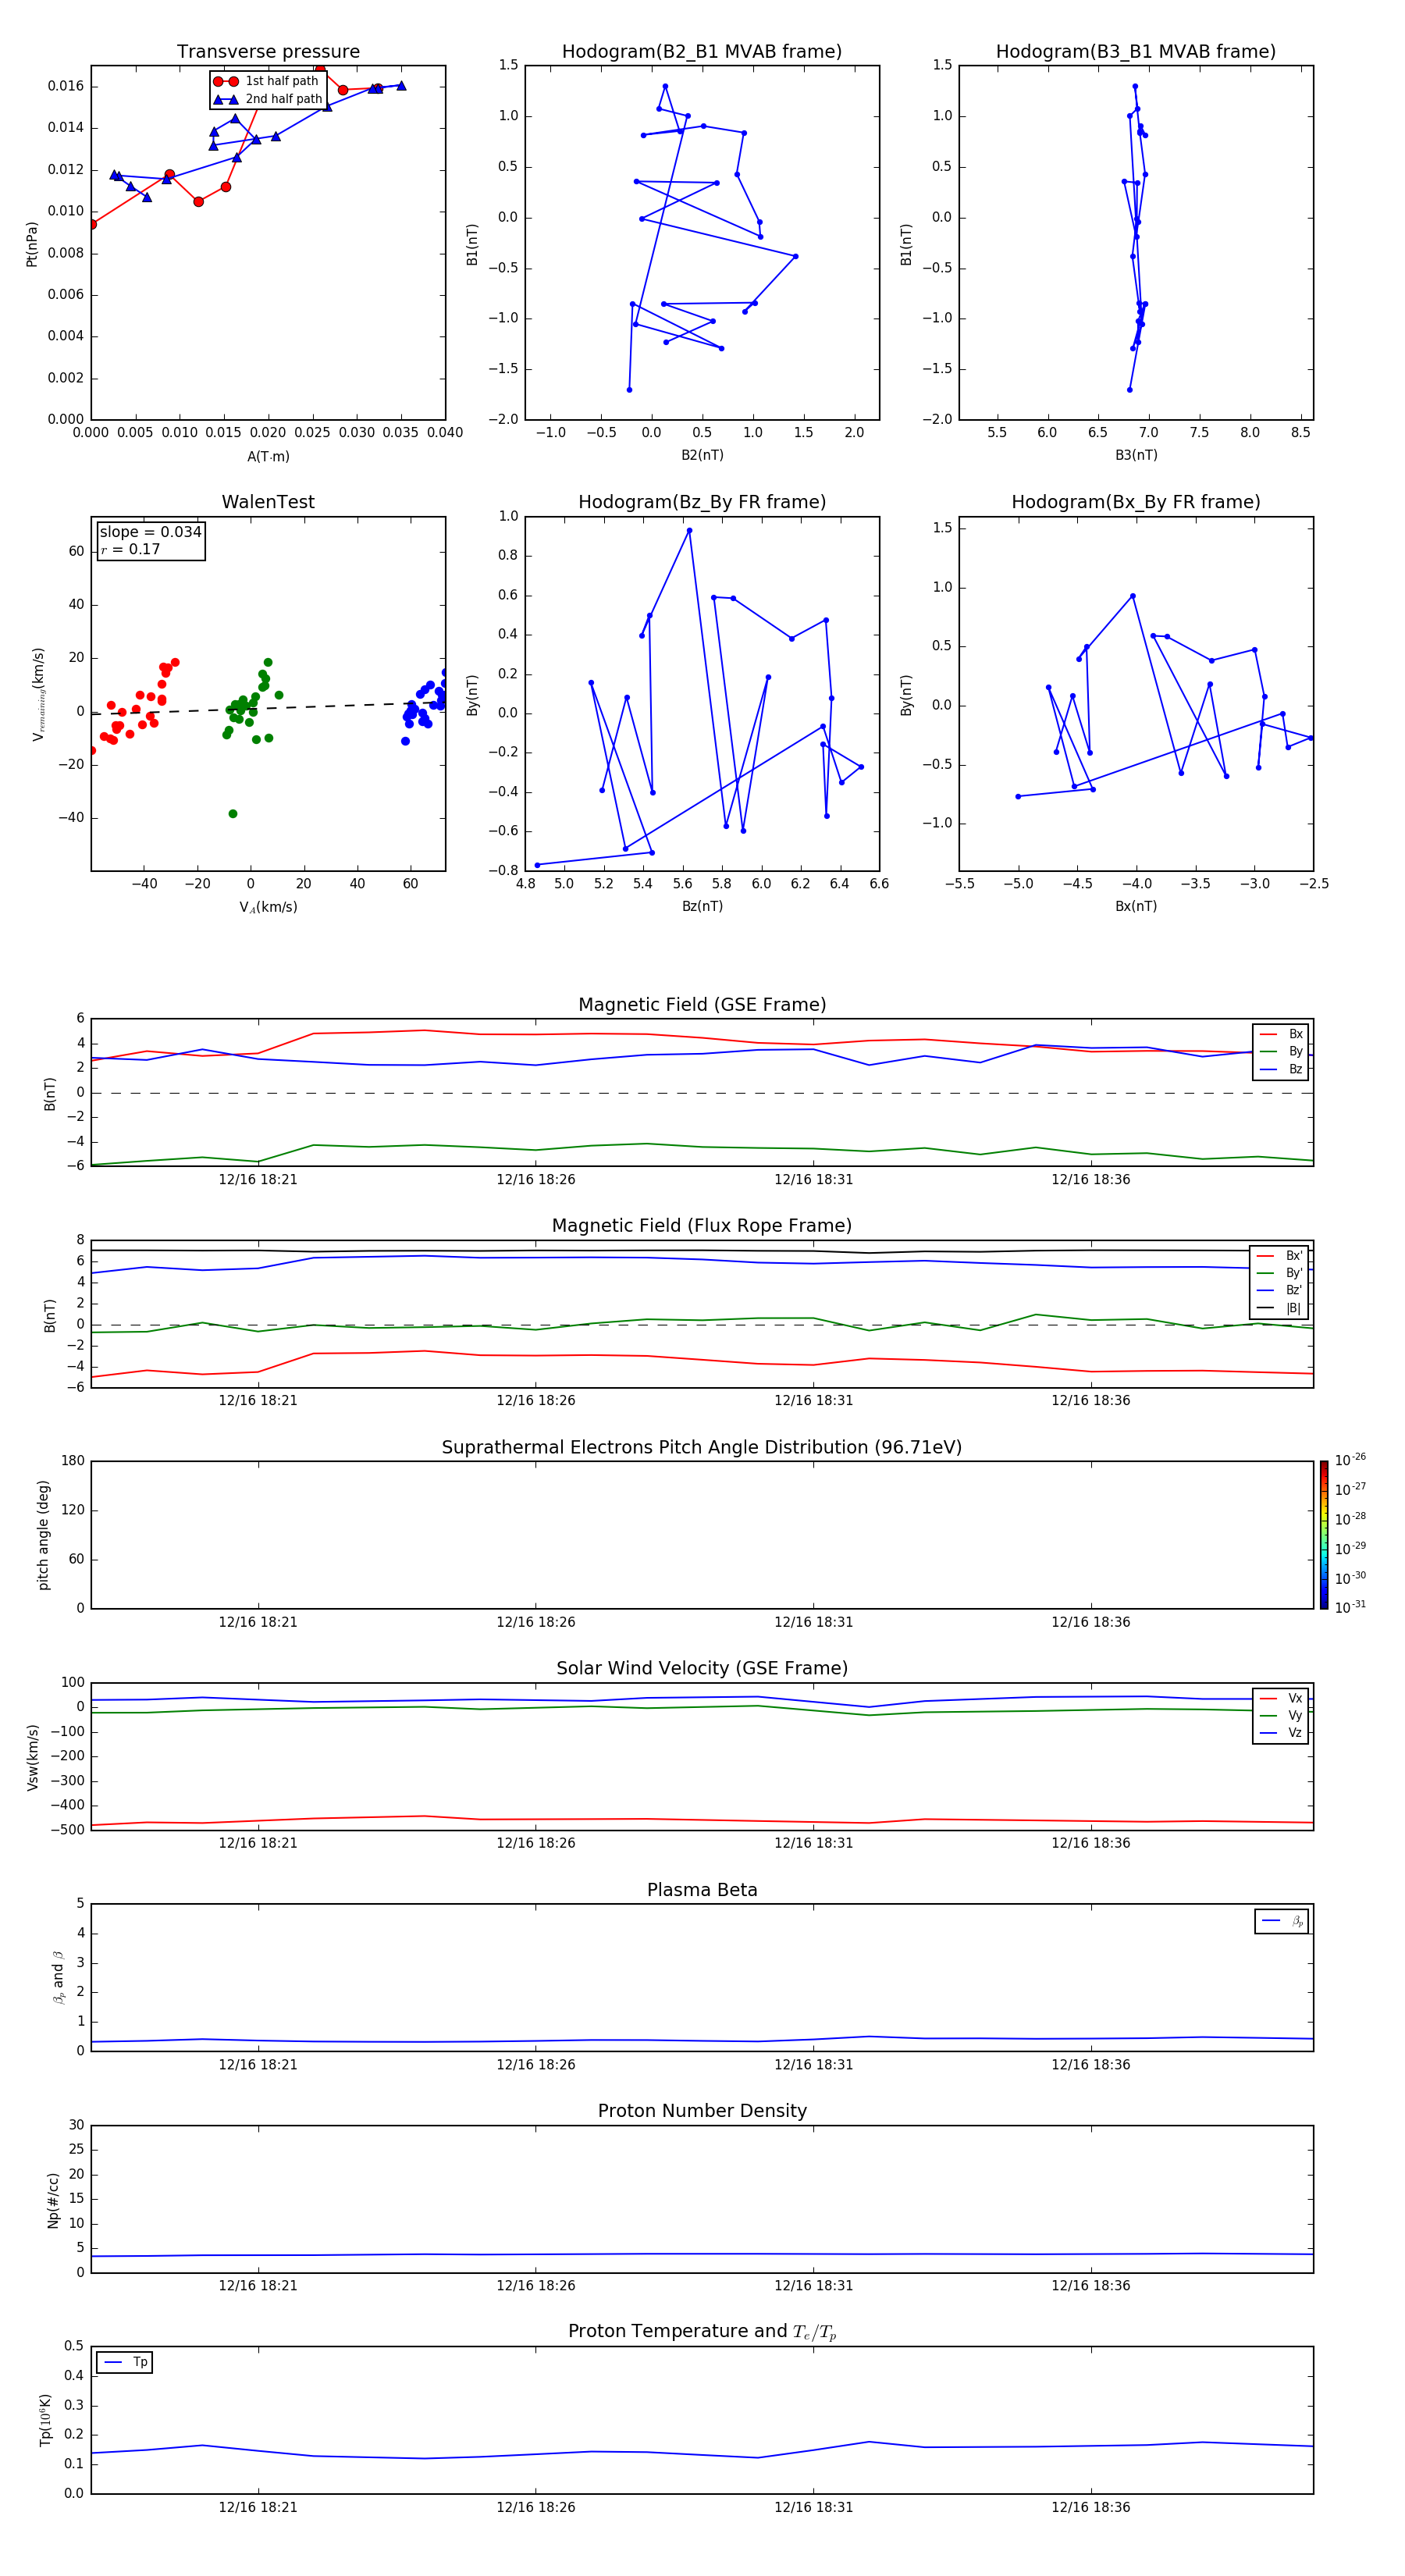1405x2576 pixels.
Task: Click the 'Proton Number Density' title
Action: 702,2111
